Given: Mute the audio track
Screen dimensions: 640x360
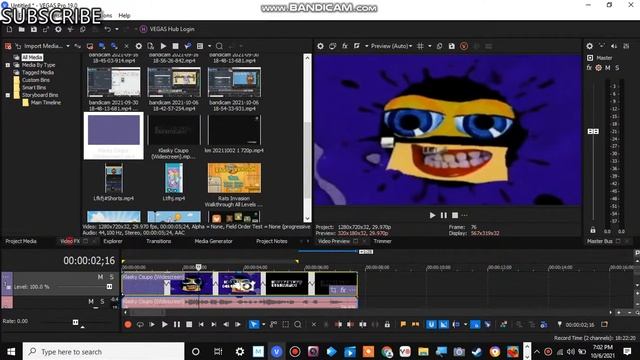Looking at the screenshot, I should tap(91, 301).
